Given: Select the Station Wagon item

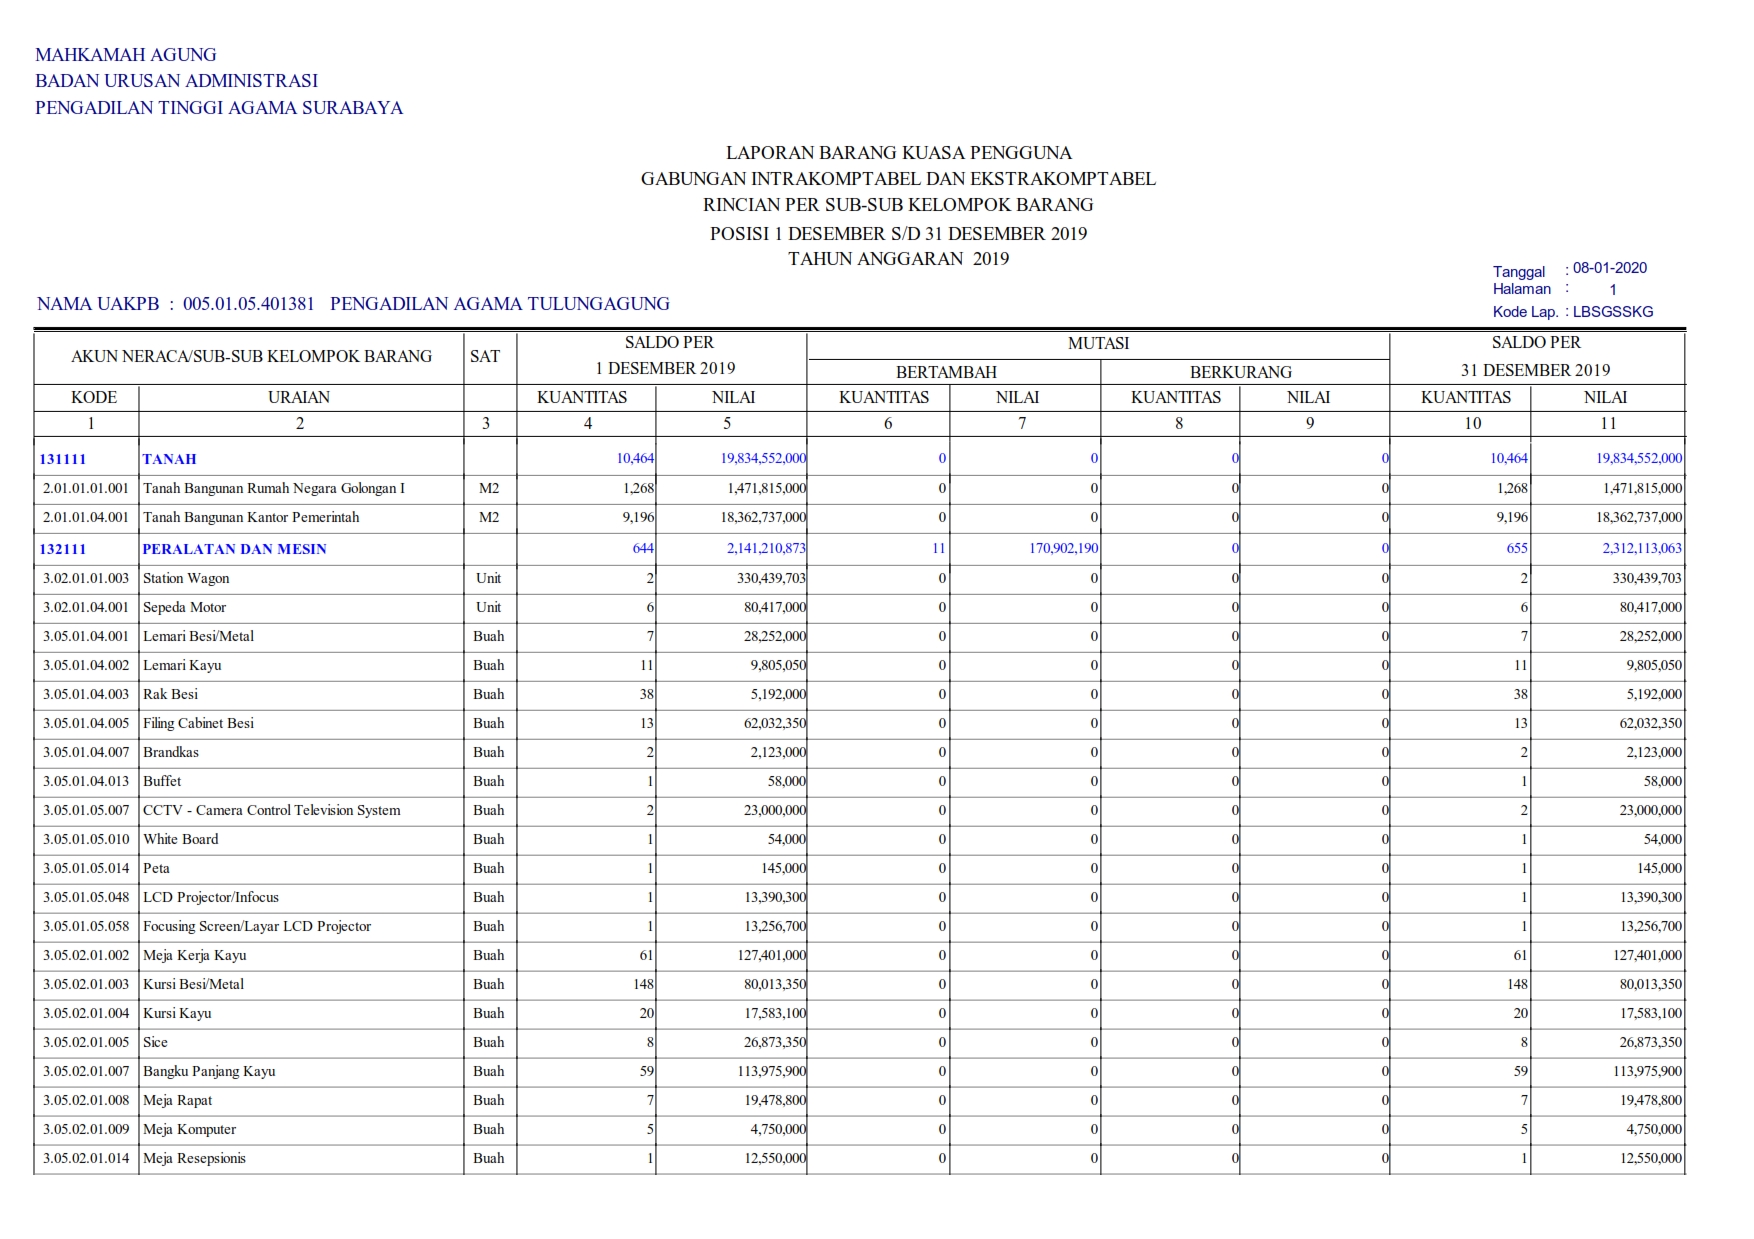Looking at the screenshot, I should [x=186, y=579].
